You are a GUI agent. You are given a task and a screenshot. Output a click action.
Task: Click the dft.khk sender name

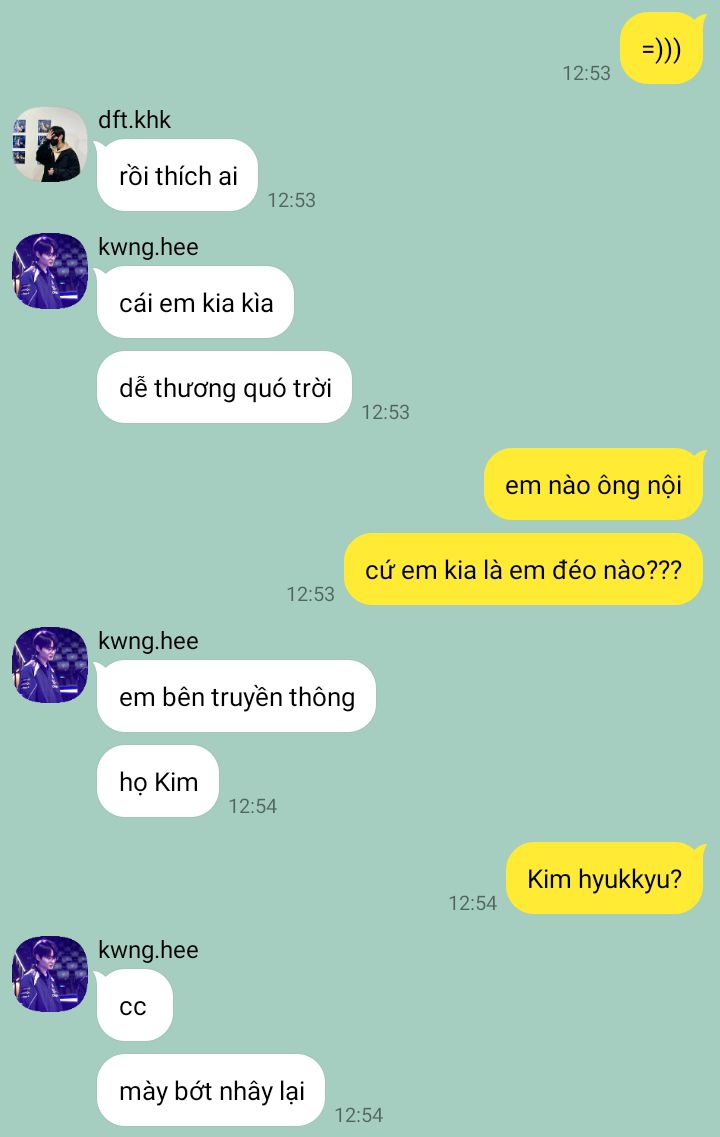click(x=135, y=120)
